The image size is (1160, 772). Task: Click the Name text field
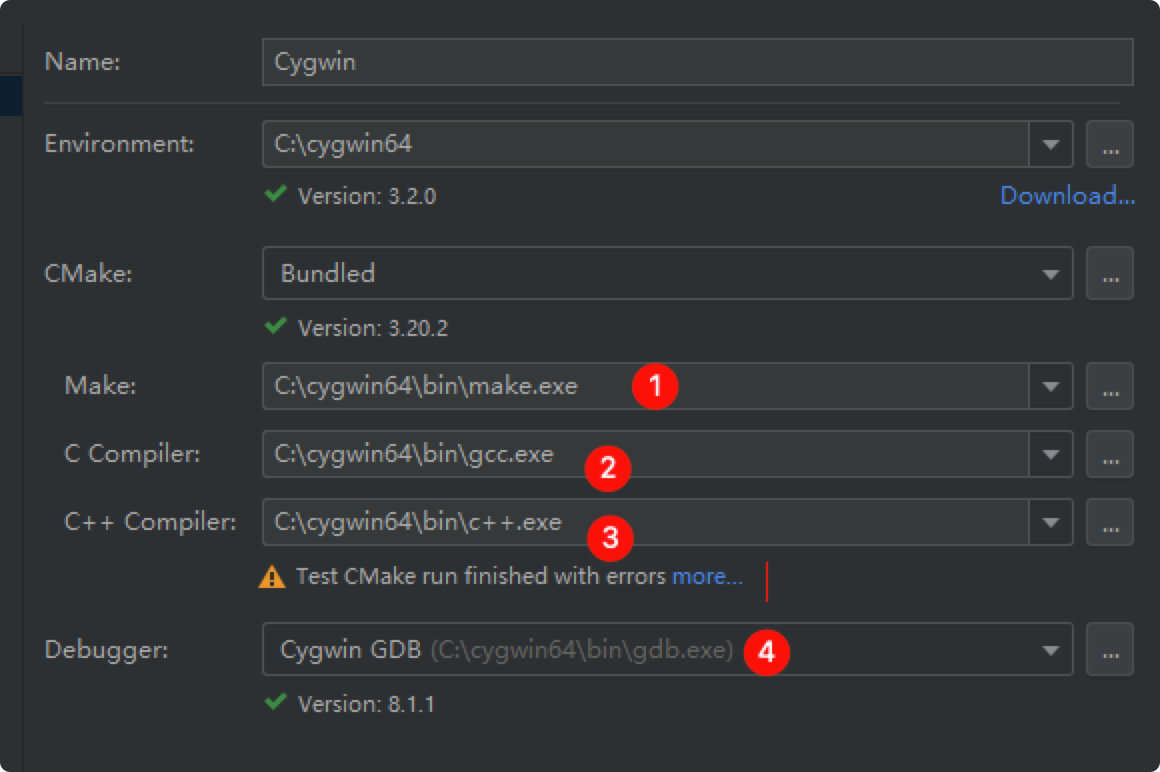[696, 62]
